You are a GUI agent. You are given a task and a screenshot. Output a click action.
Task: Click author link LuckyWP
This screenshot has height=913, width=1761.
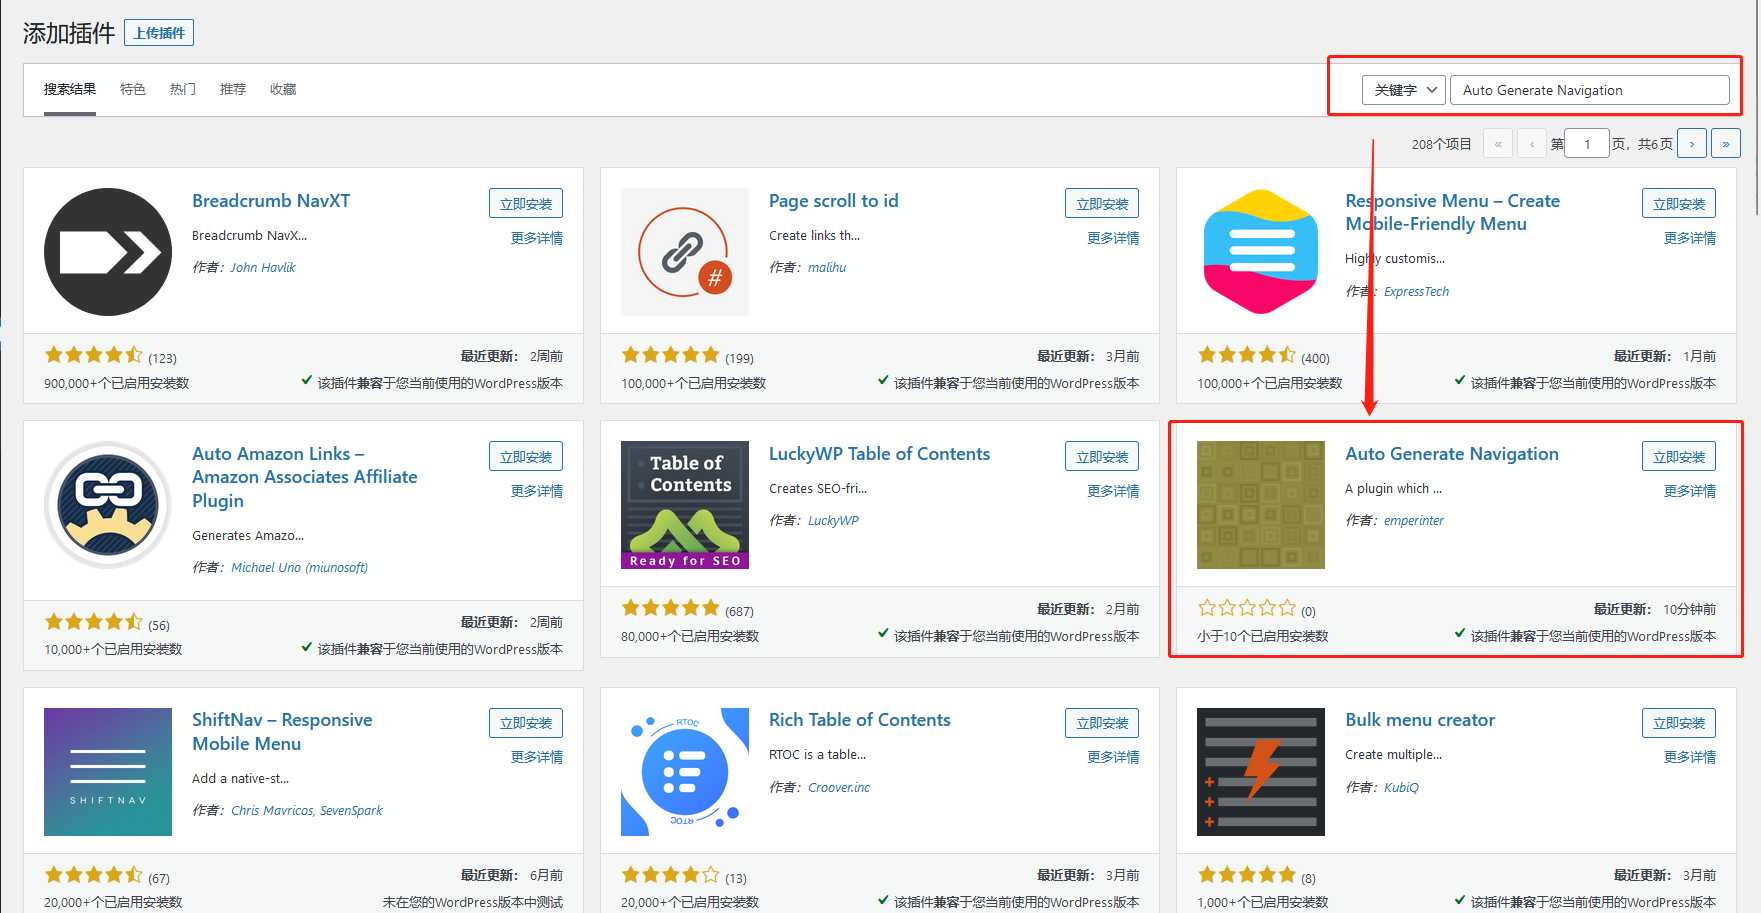pyautogui.click(x=833, y=520)
